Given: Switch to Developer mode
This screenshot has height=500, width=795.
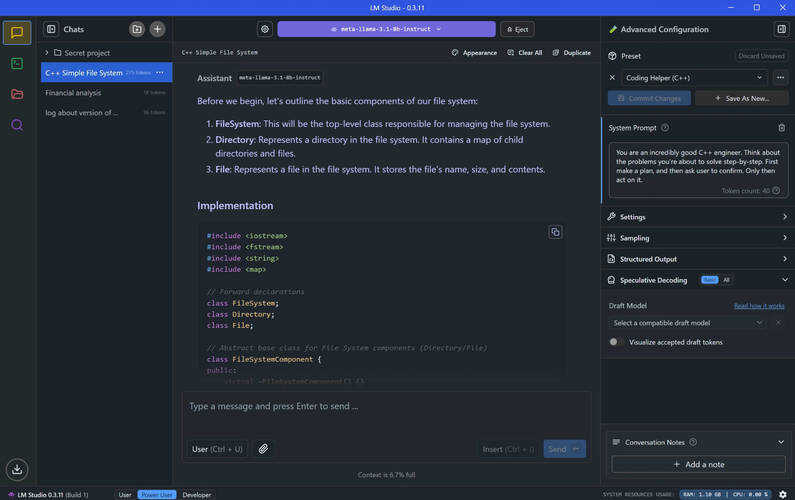Looking at the screenshot, I should tap(196, 494).
